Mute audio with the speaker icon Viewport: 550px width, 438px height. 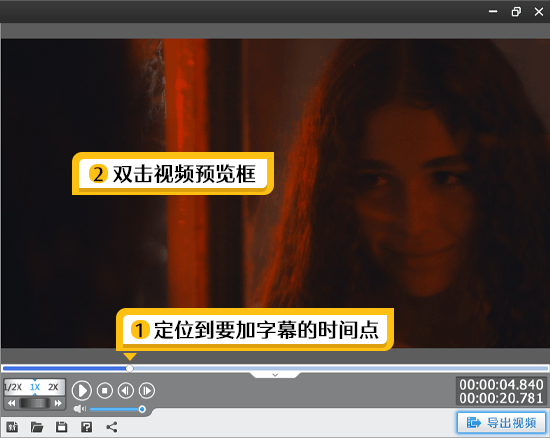[80, 409]
